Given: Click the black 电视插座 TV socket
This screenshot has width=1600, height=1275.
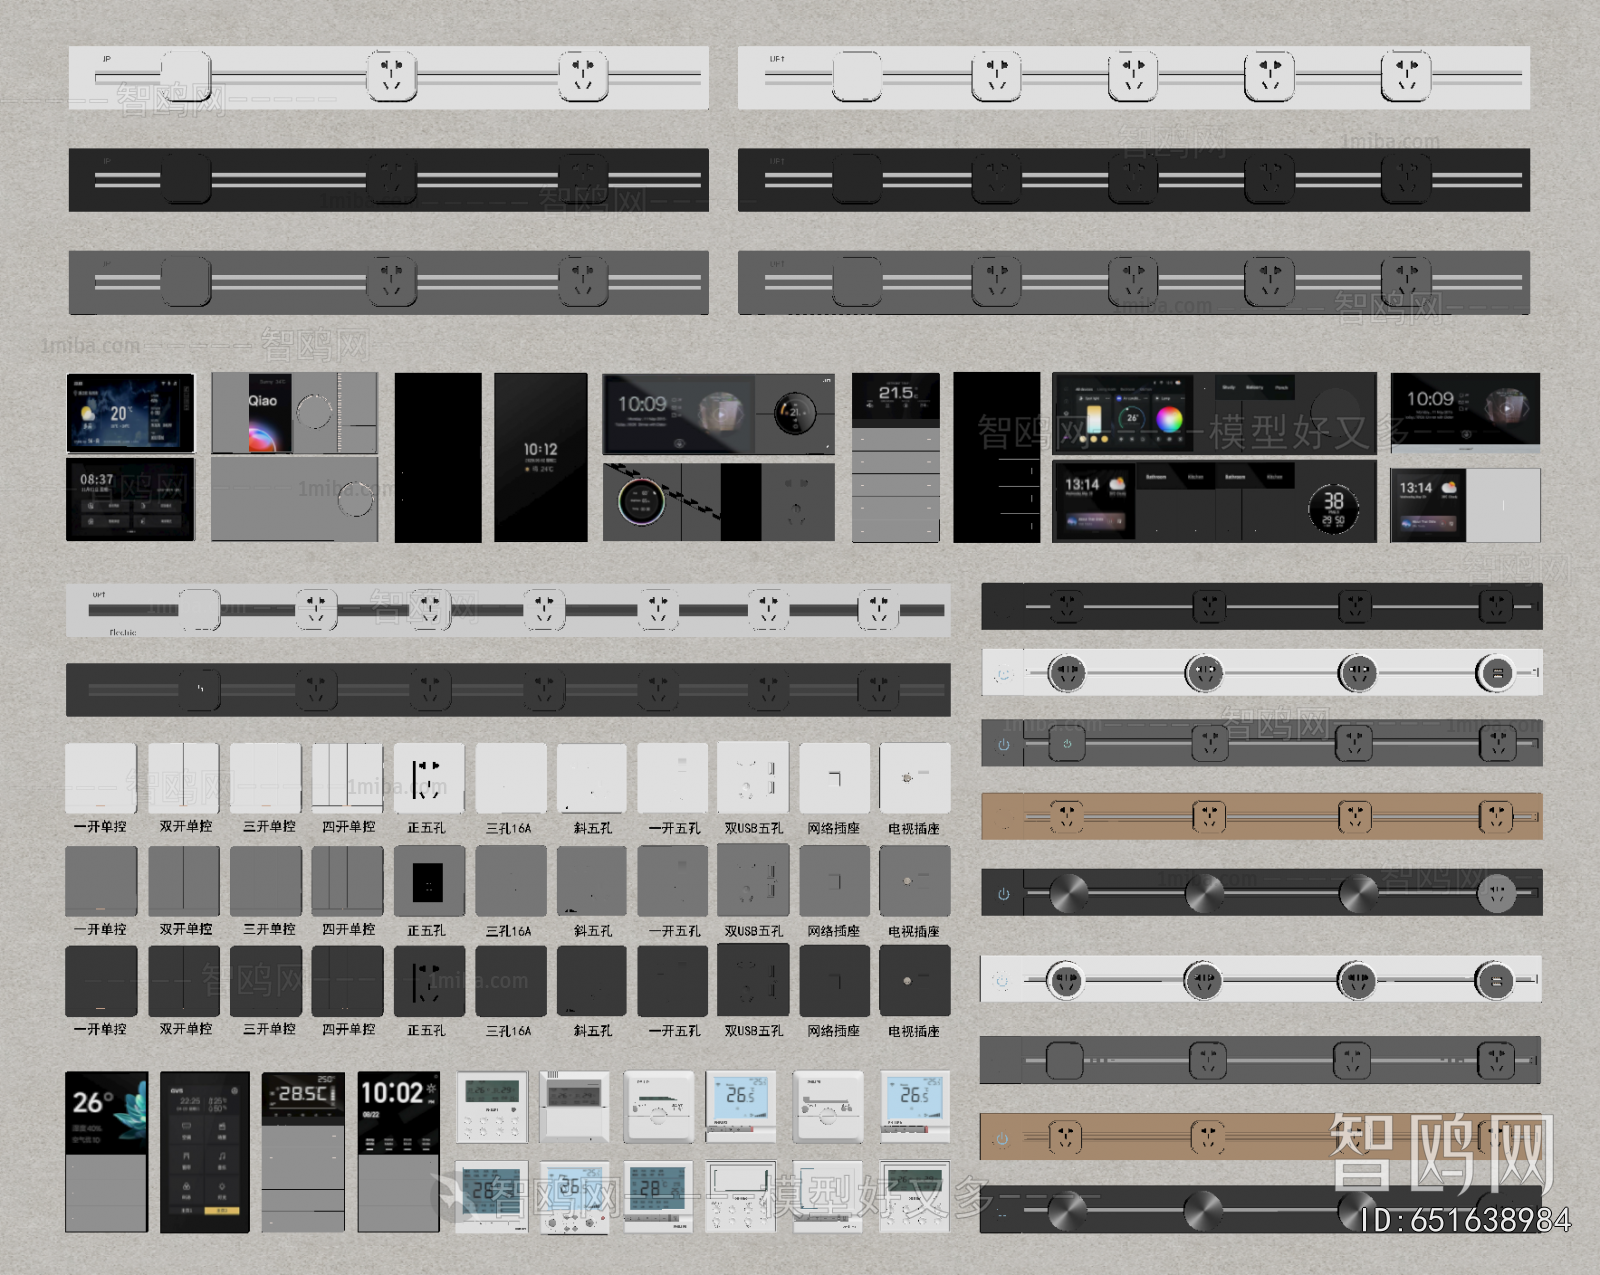Looking at the screenshot, I should [x=914, y=981].
